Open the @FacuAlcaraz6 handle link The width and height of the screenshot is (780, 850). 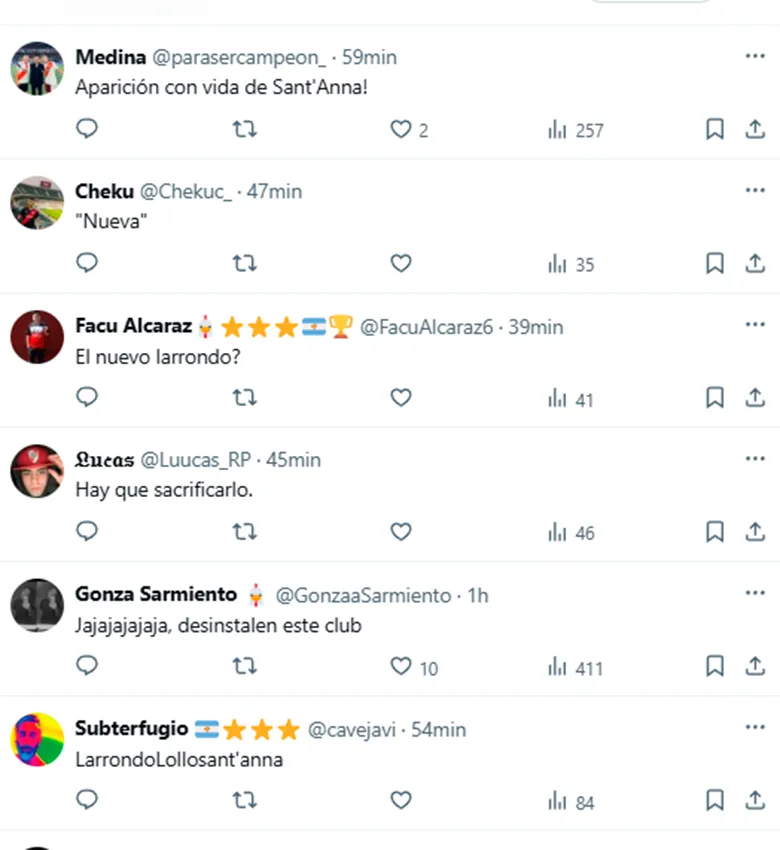point(426,327)
